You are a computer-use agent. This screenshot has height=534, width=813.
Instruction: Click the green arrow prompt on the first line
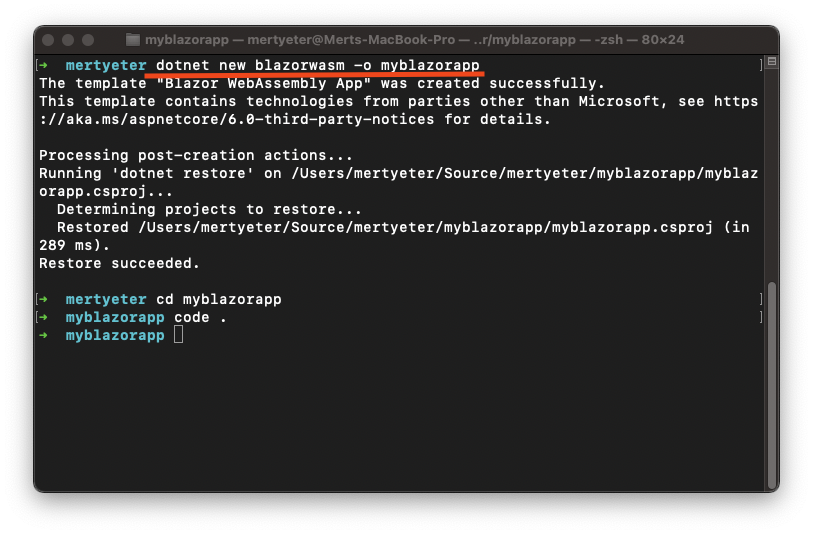pos(44,65)
